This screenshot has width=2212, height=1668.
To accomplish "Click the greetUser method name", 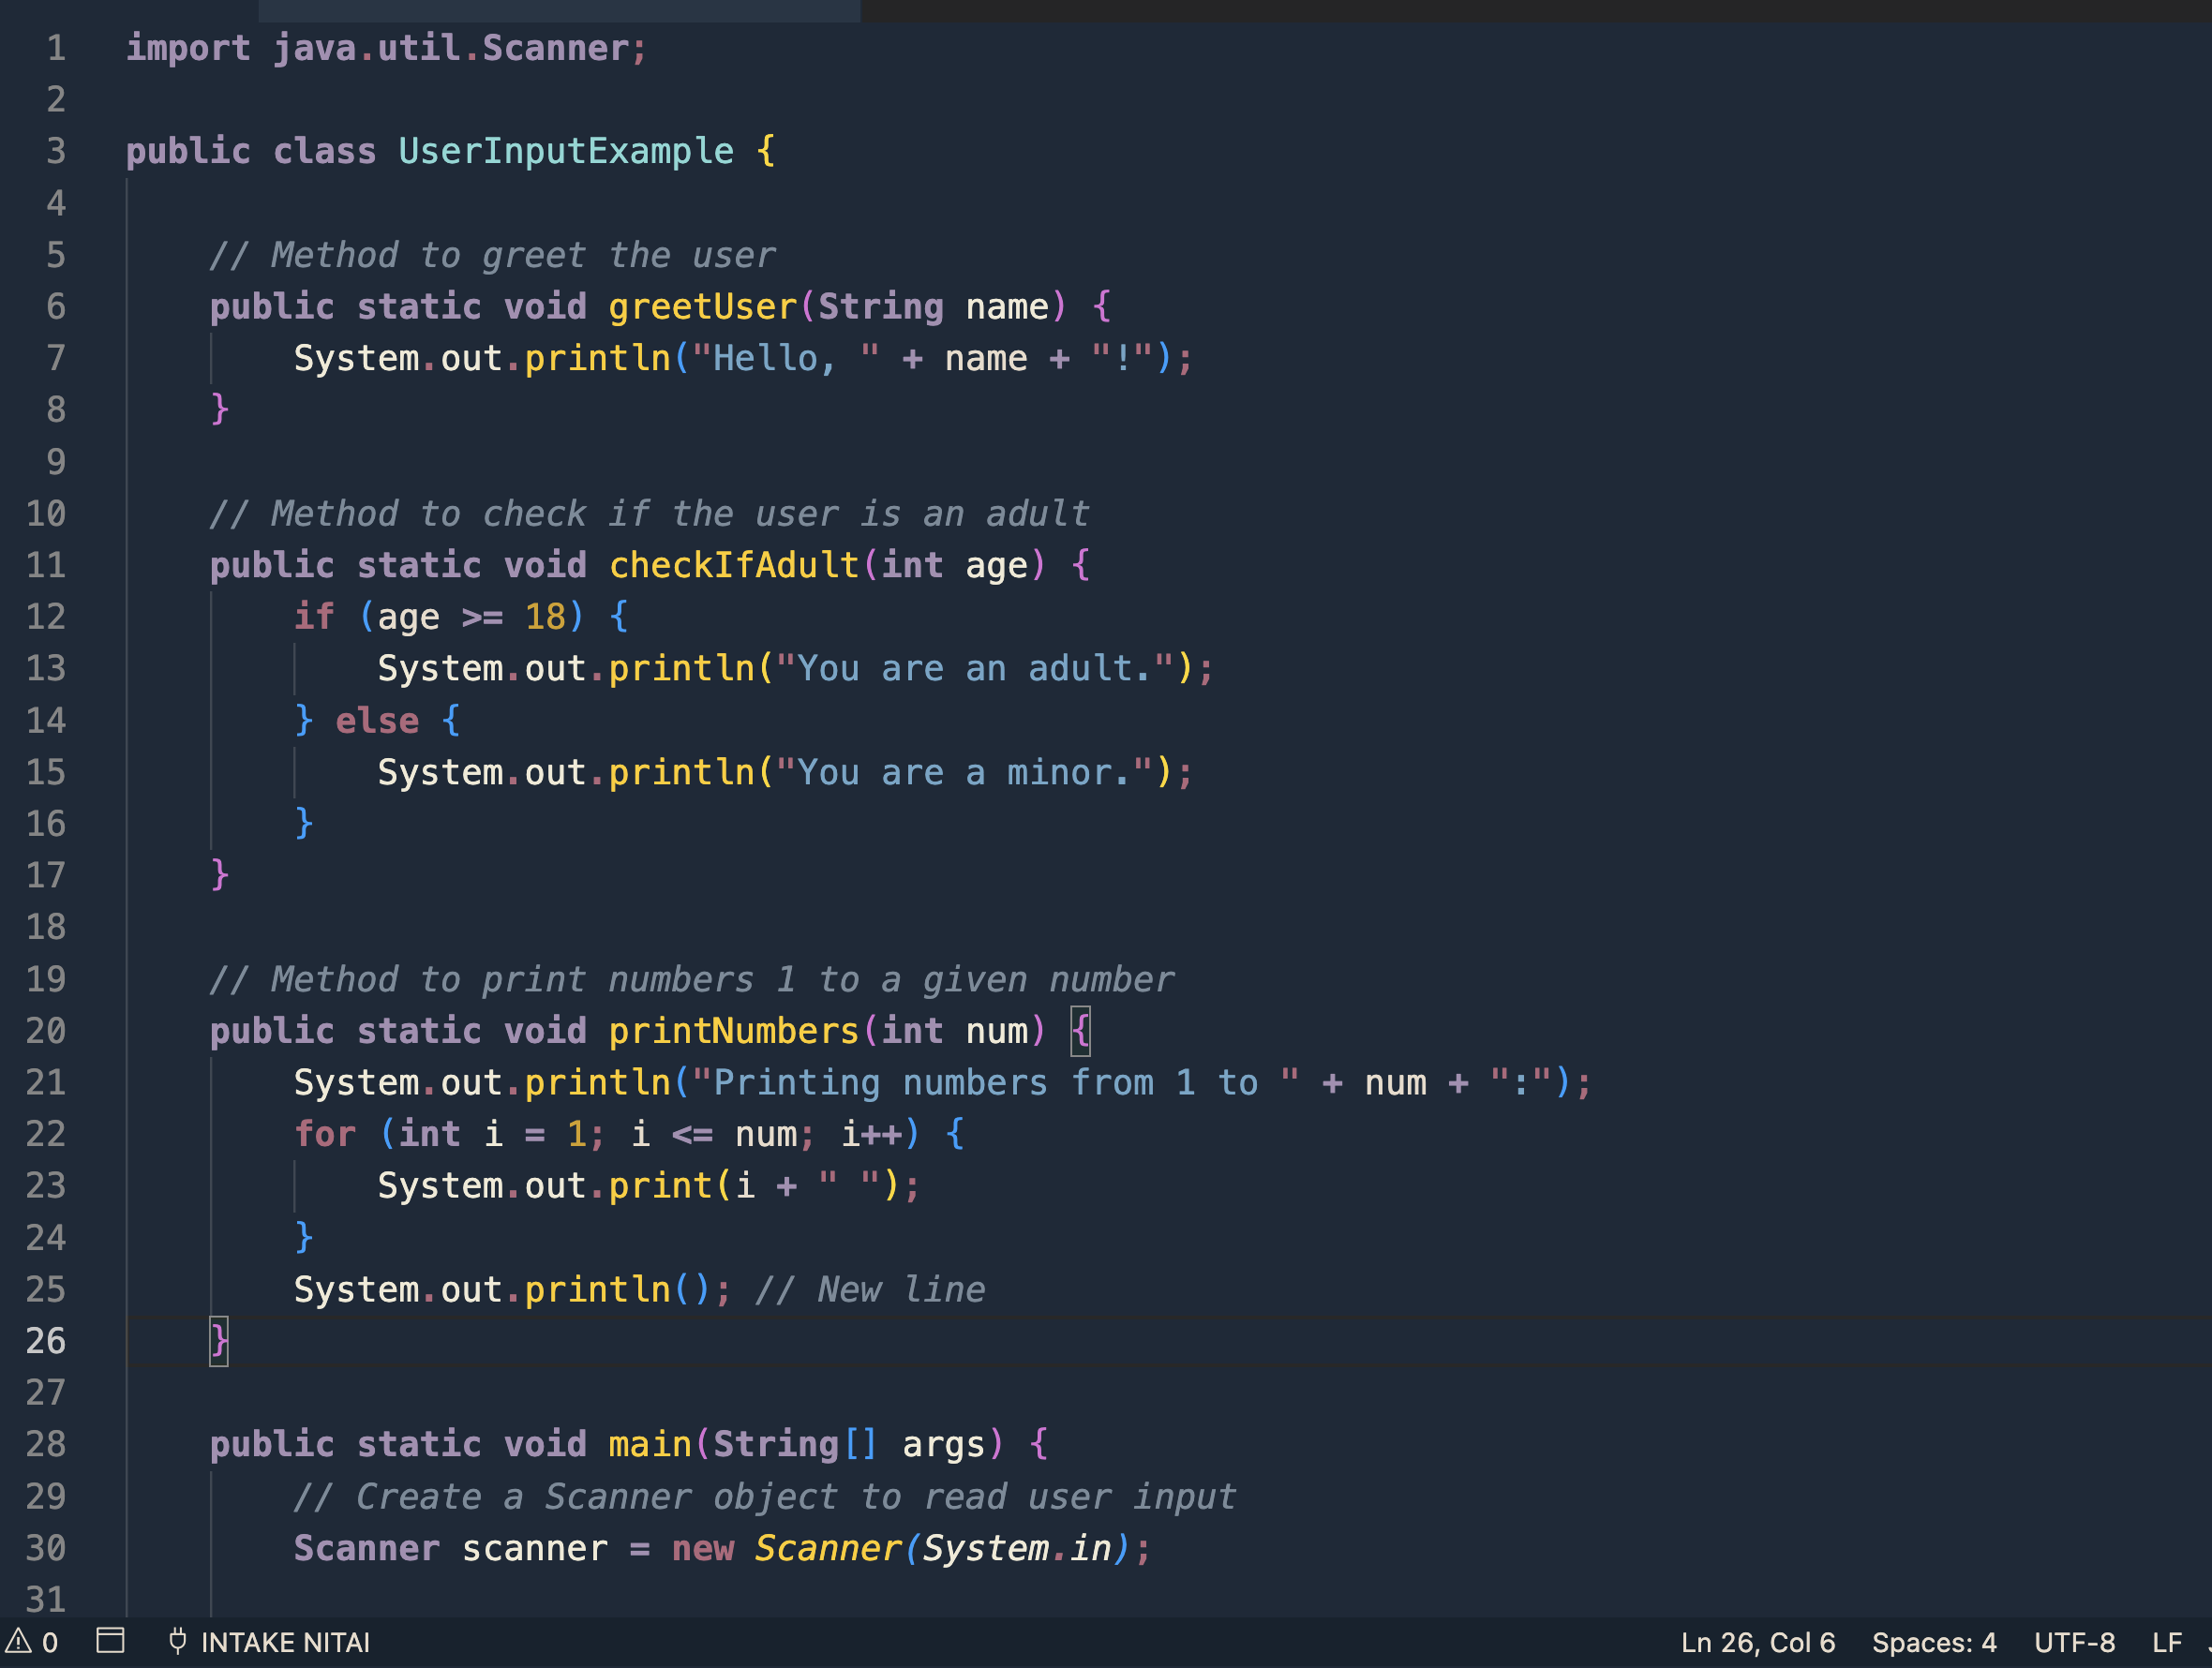I will (x=702, y=307).
